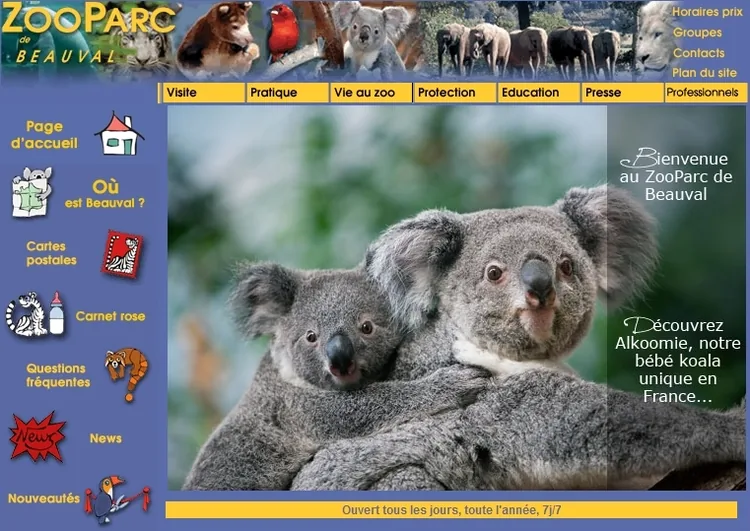Screen dimensions: 750x531
Task: Open the Nouveautés text link
Action: [x=44, y=498]
